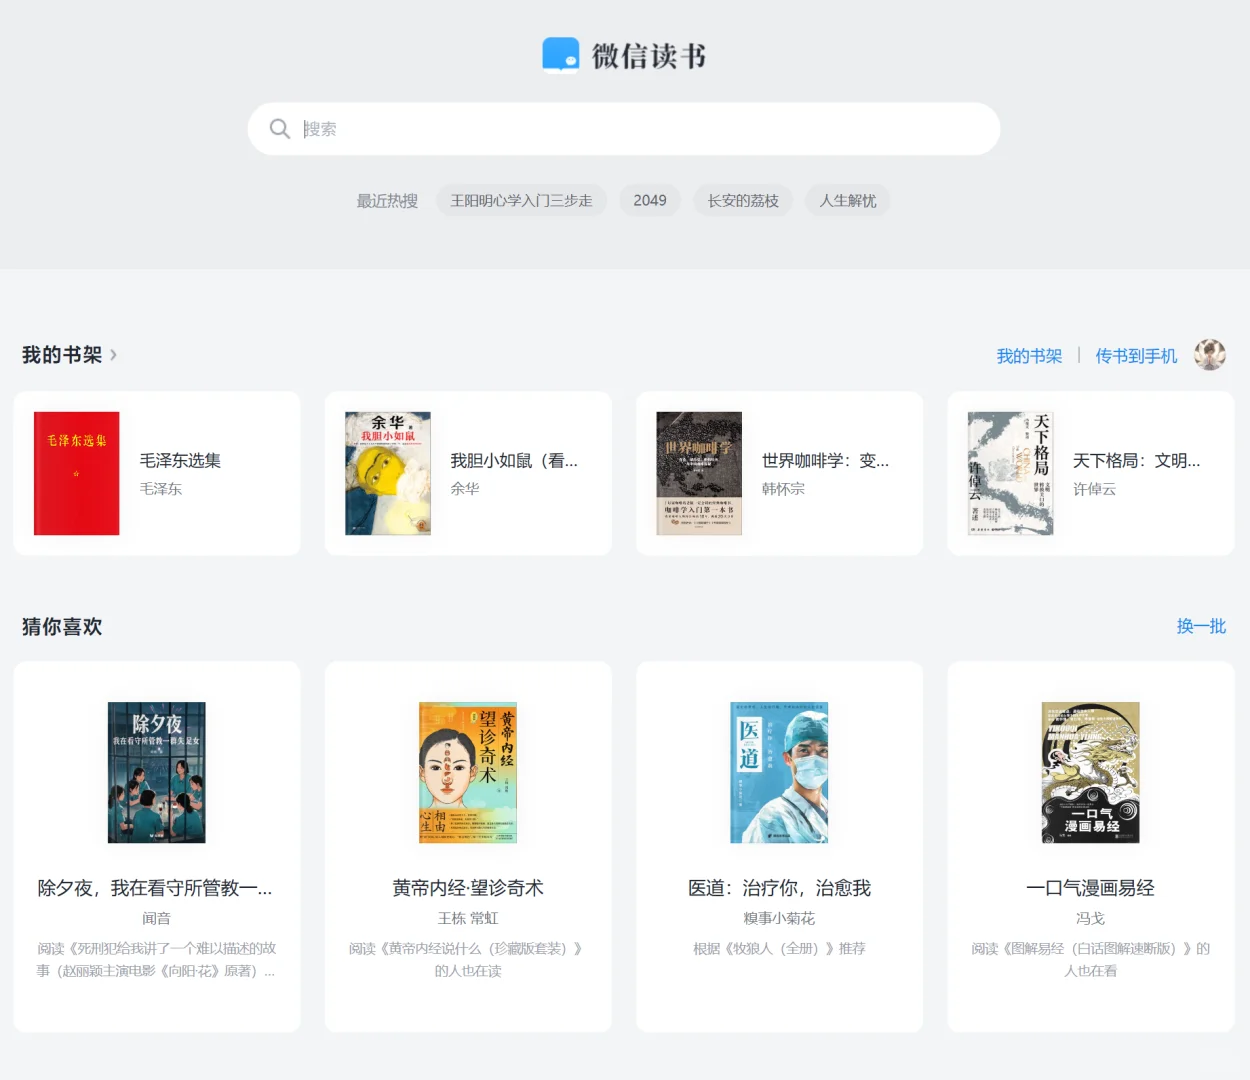Click the 传书到手机 link

click(x=1136, y=356)
